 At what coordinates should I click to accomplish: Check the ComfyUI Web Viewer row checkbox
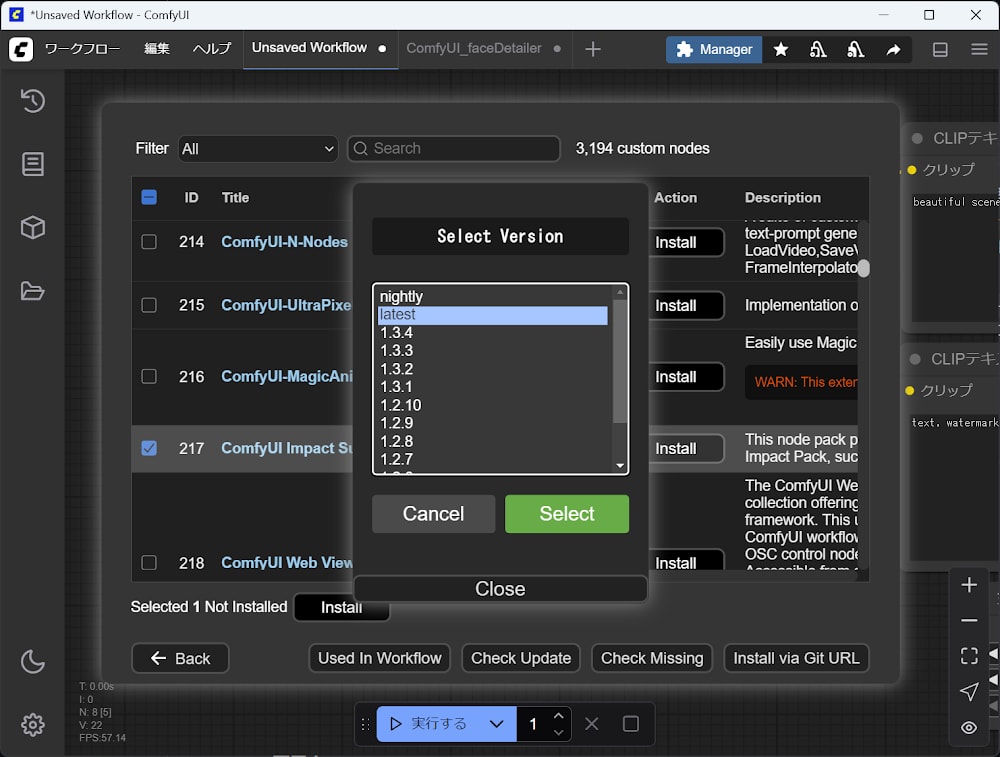click(149, 562)
